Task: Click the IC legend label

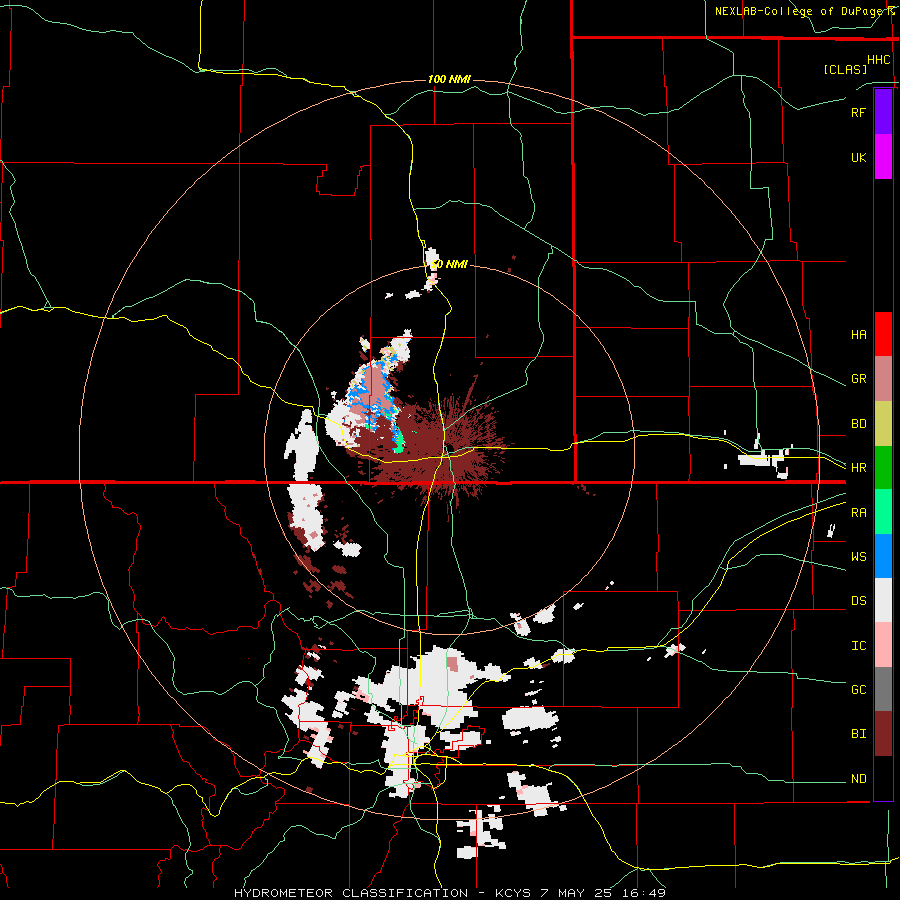Action: (858, 646)
